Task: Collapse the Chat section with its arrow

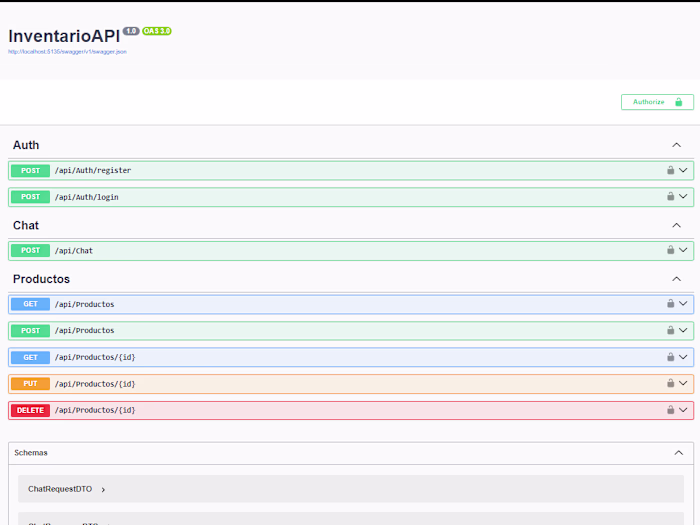Action: 676,225
